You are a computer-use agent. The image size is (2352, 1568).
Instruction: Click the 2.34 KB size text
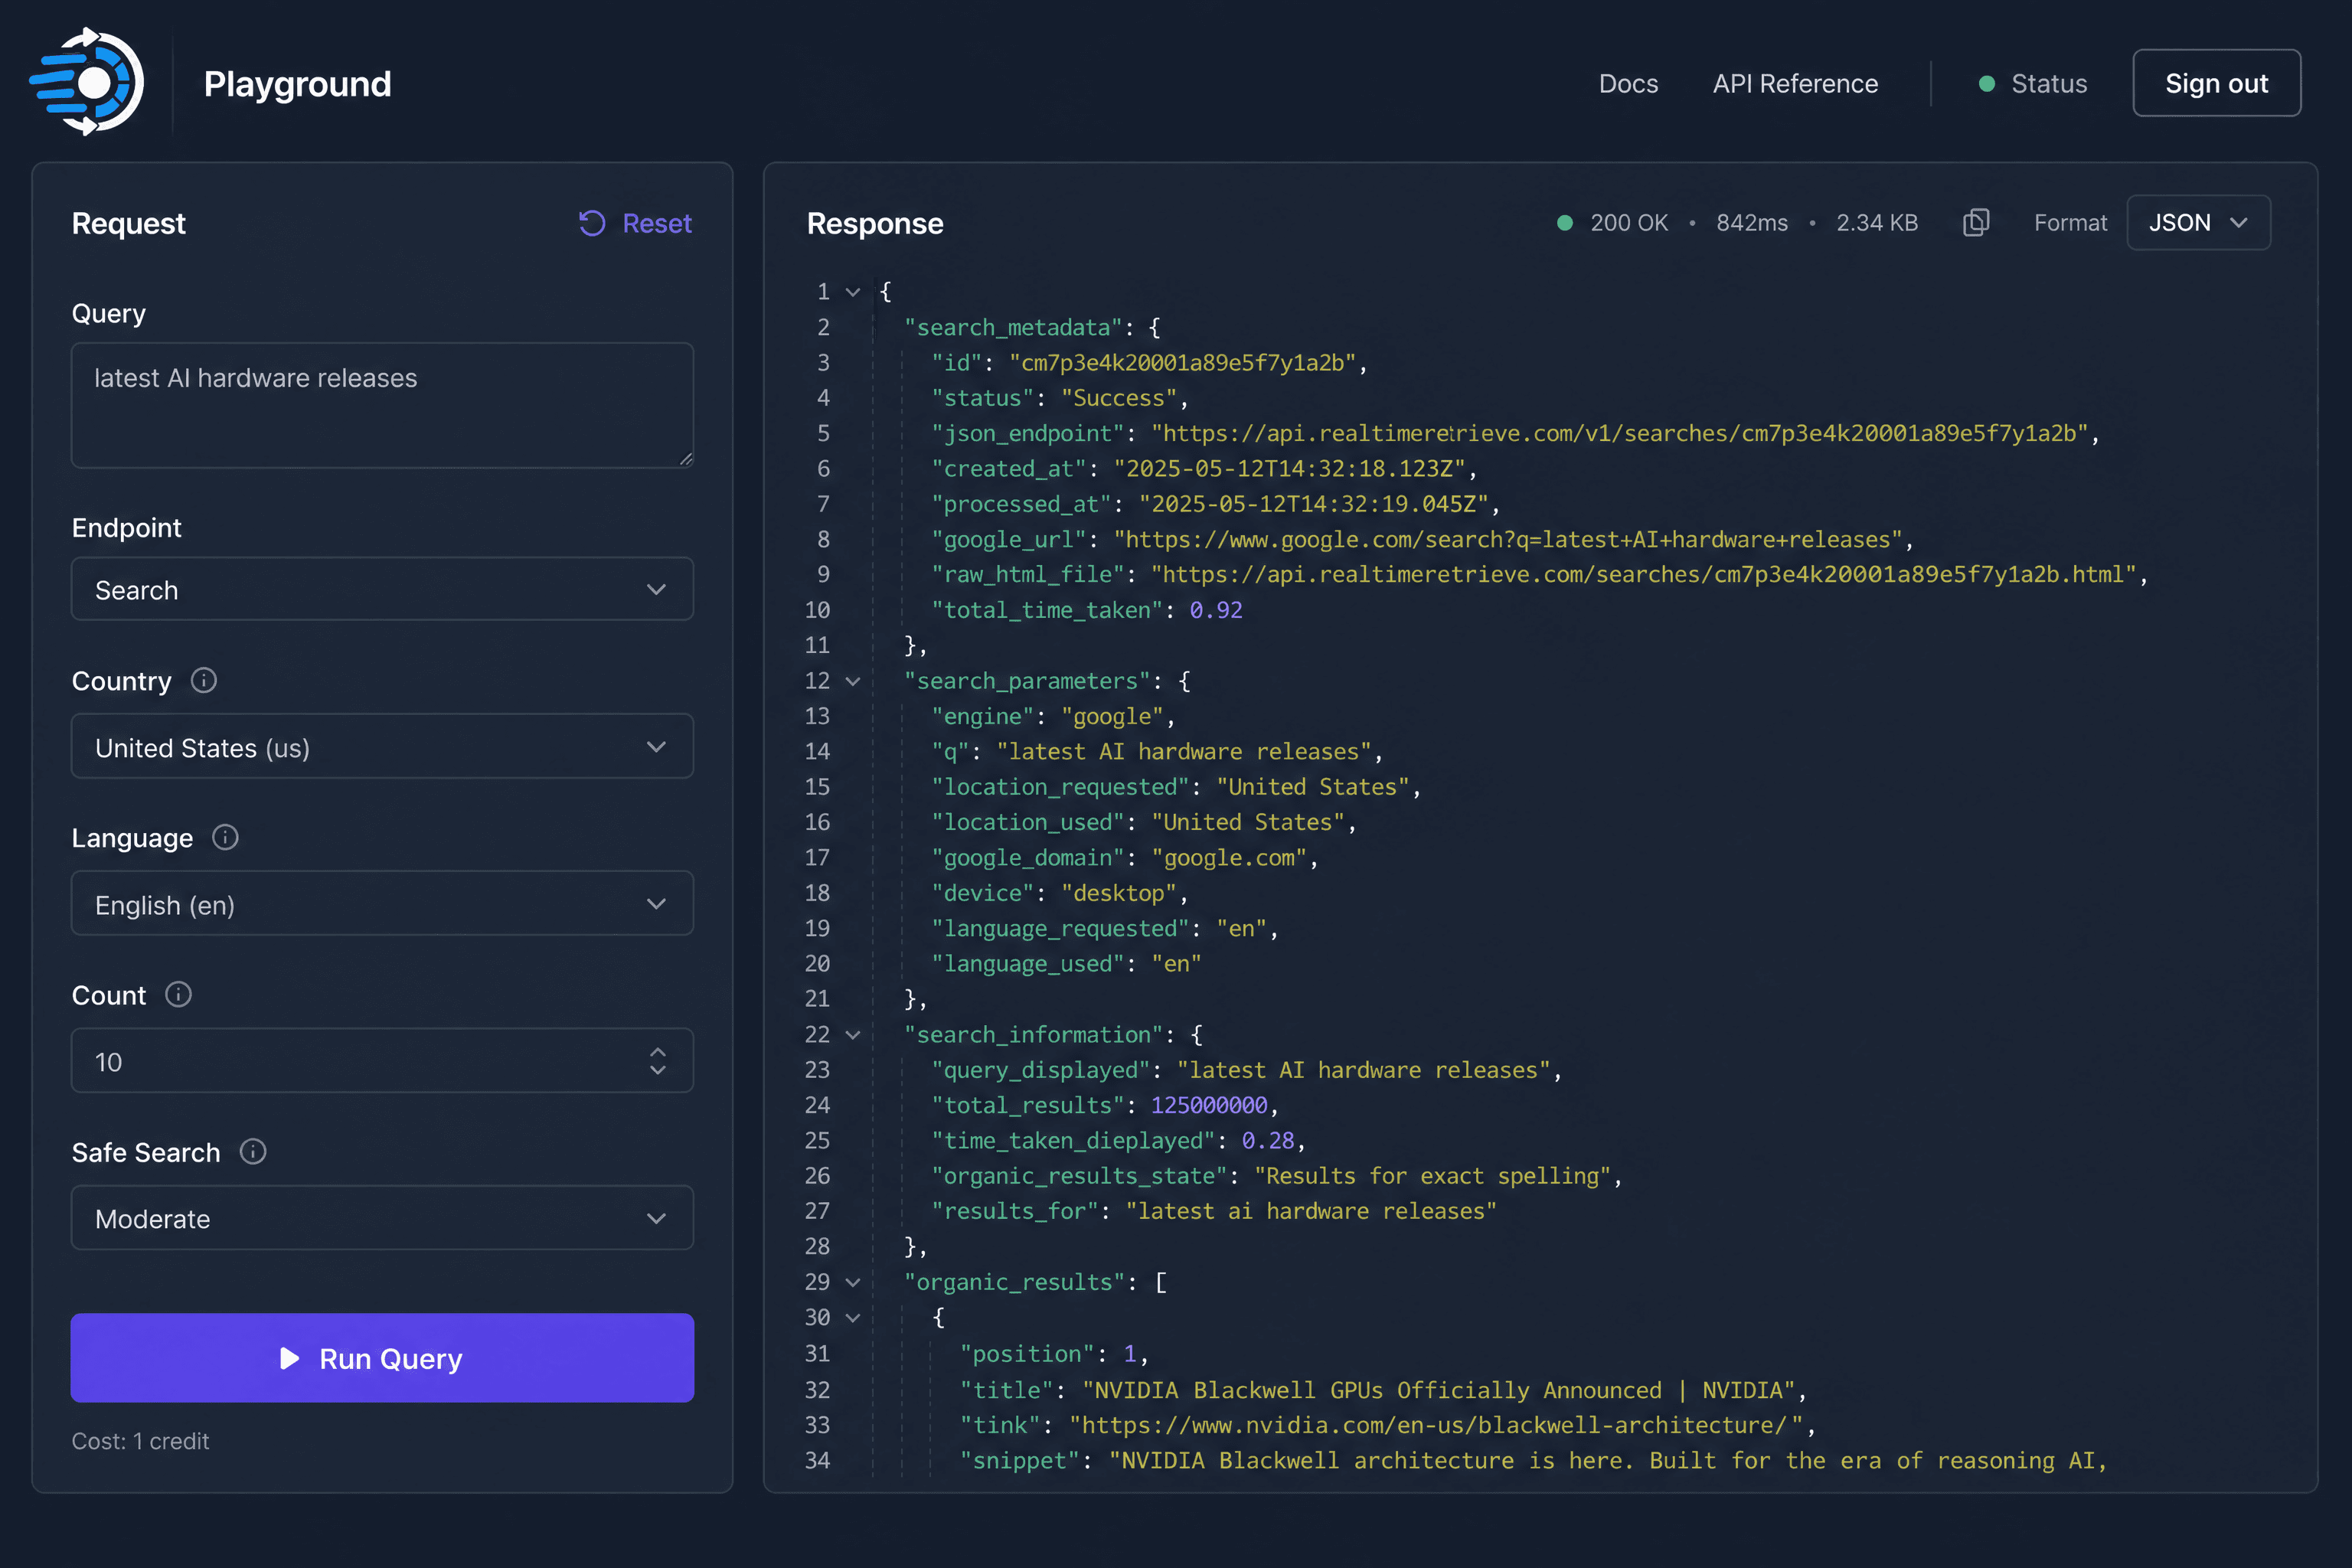tap(1877, 222)
